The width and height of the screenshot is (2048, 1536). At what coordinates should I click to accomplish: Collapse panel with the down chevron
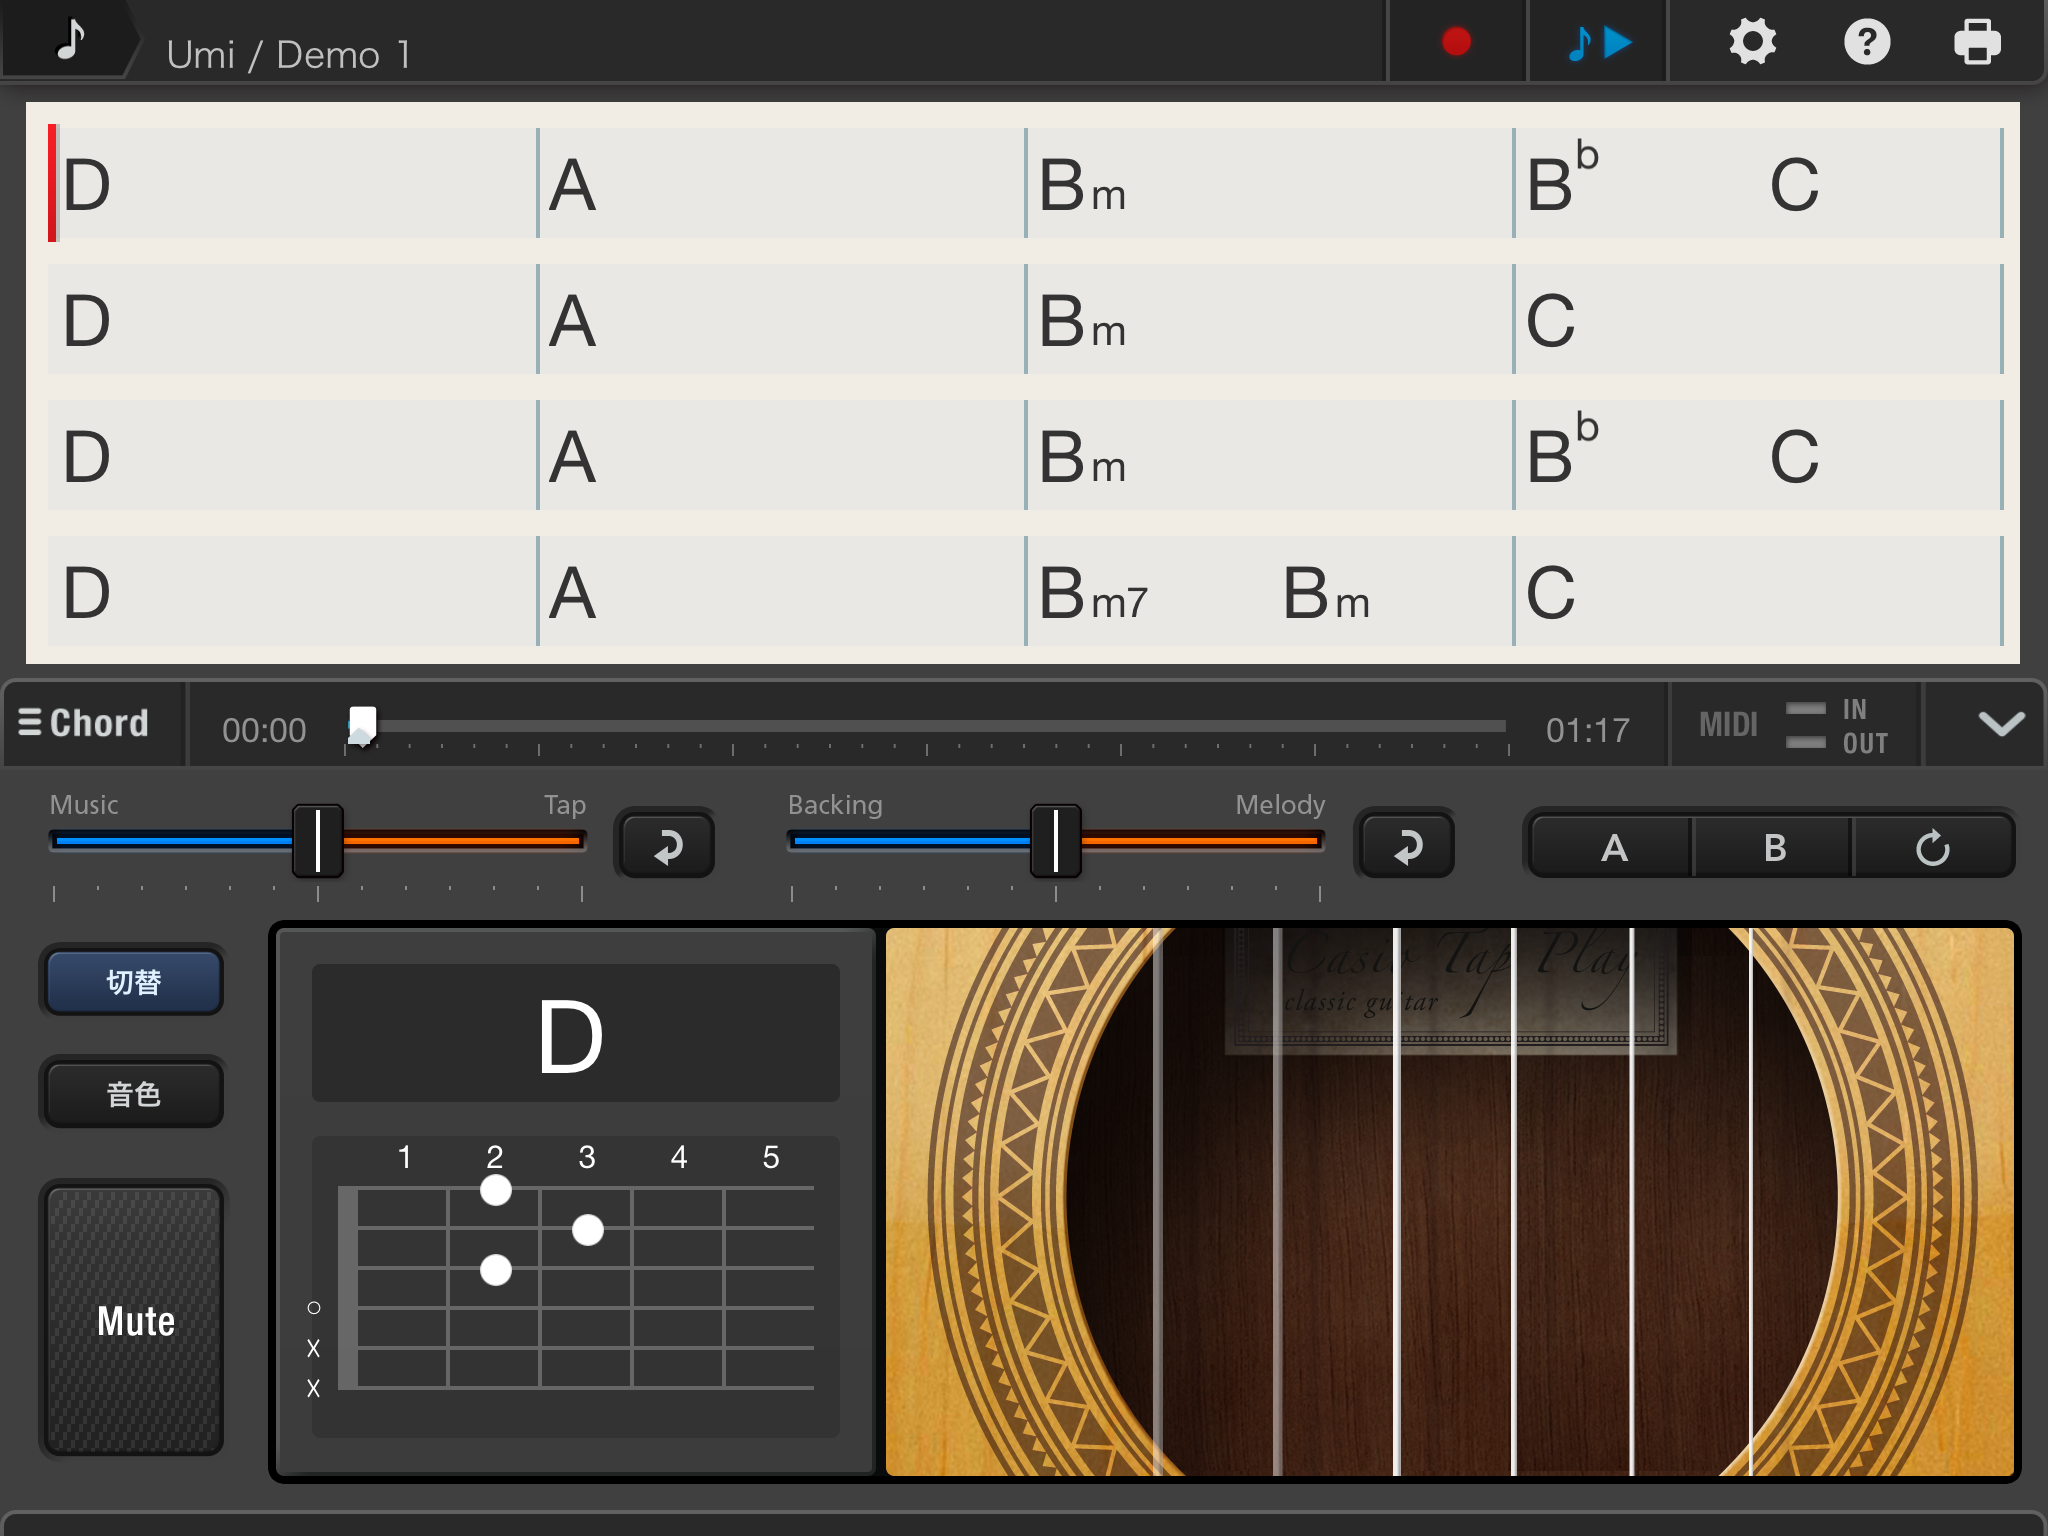(2001, 723)
